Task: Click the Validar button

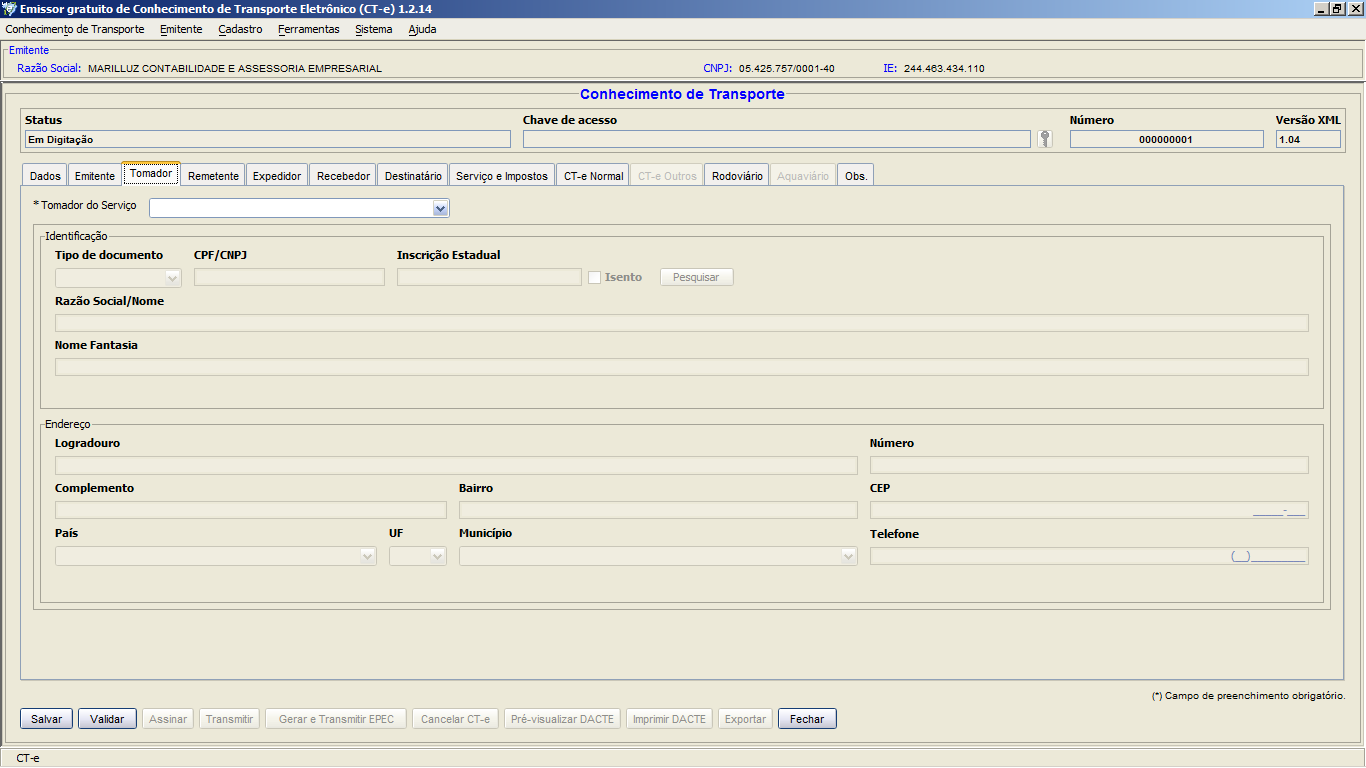Action: (107, 719)
